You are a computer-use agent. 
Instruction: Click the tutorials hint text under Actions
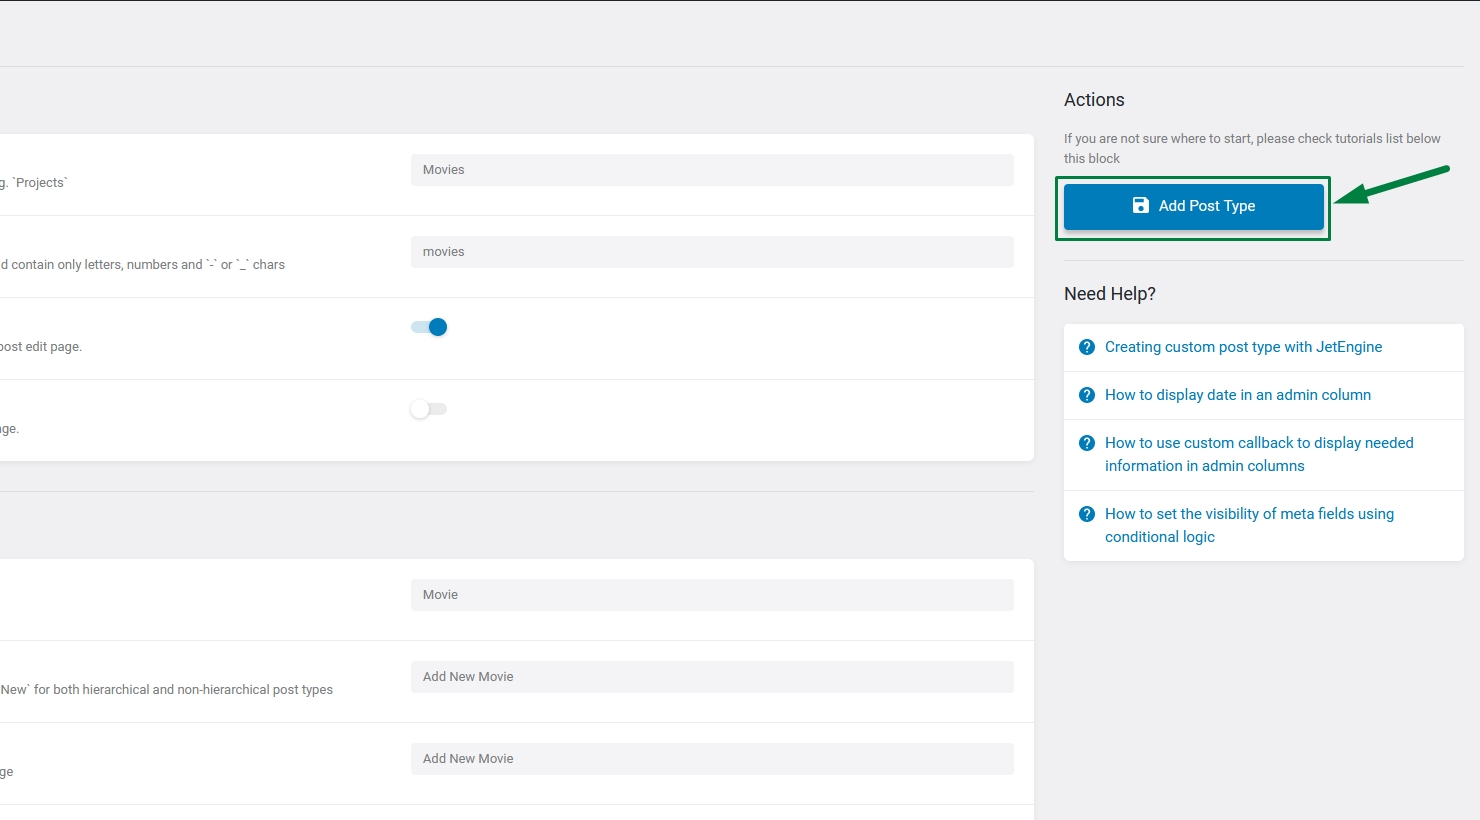click(x=1252, y=149)
